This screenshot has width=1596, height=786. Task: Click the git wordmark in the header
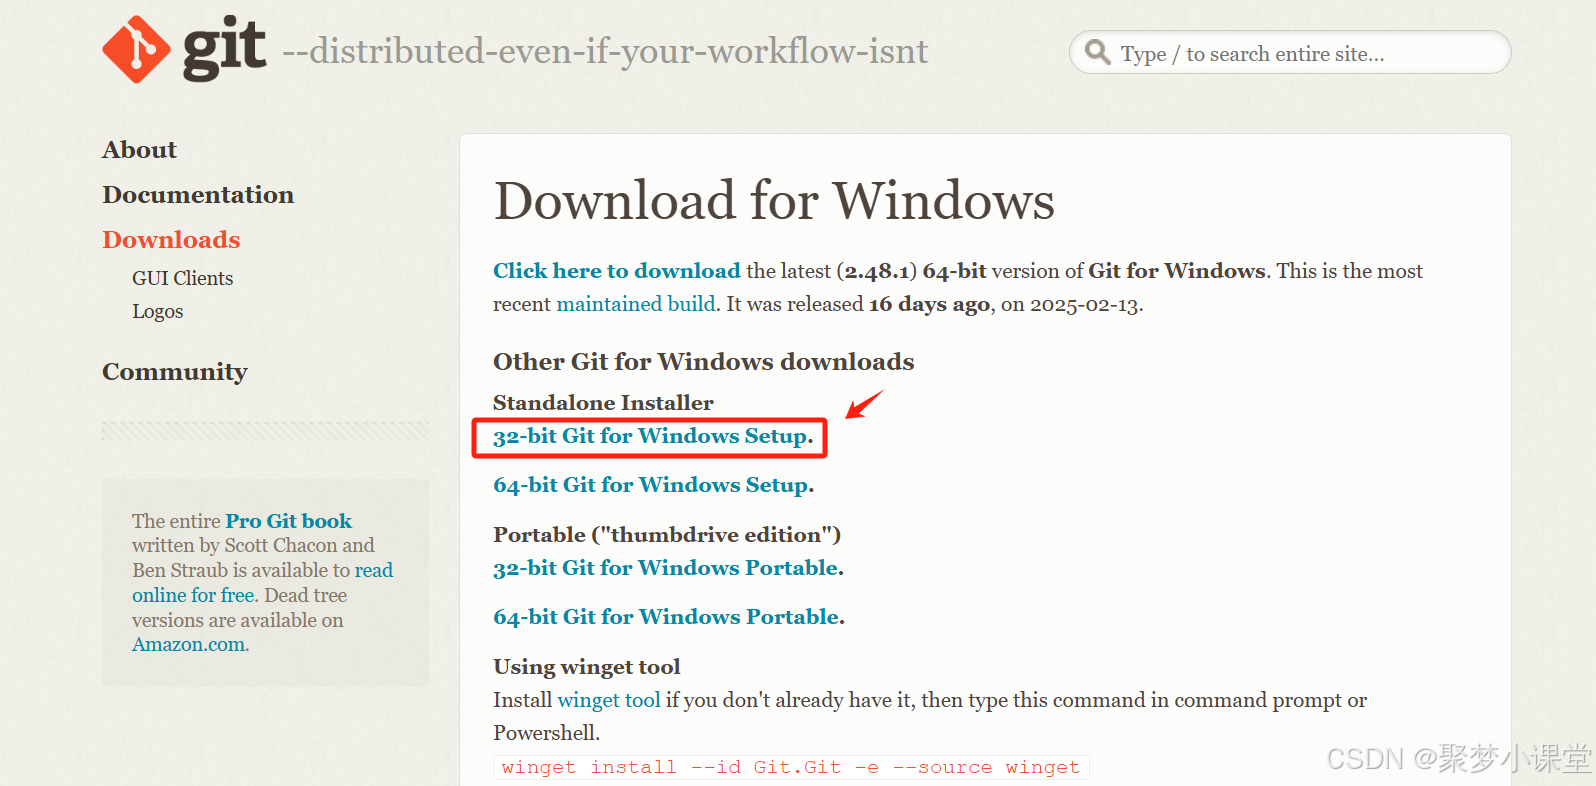click(x=225, y=48)
